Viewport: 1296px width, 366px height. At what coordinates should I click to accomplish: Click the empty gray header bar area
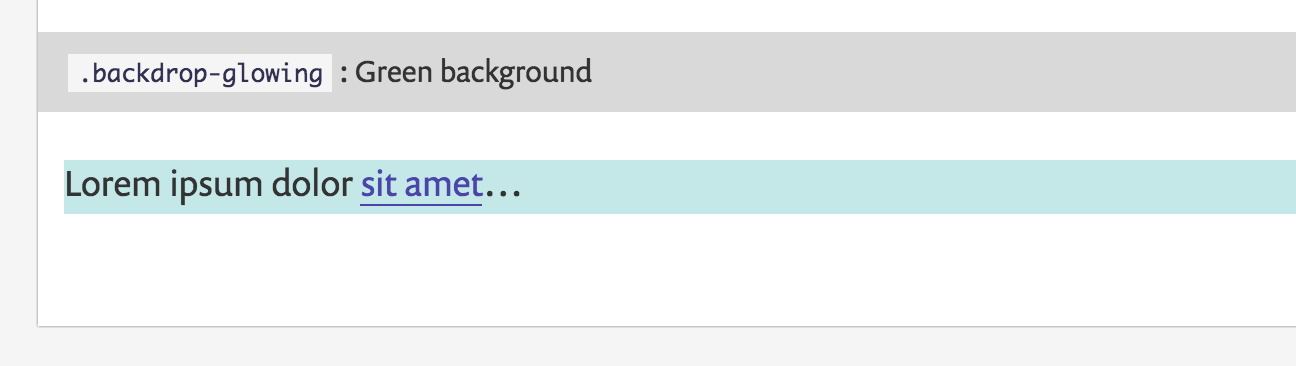pyautogui.click(x=940, y=72)
